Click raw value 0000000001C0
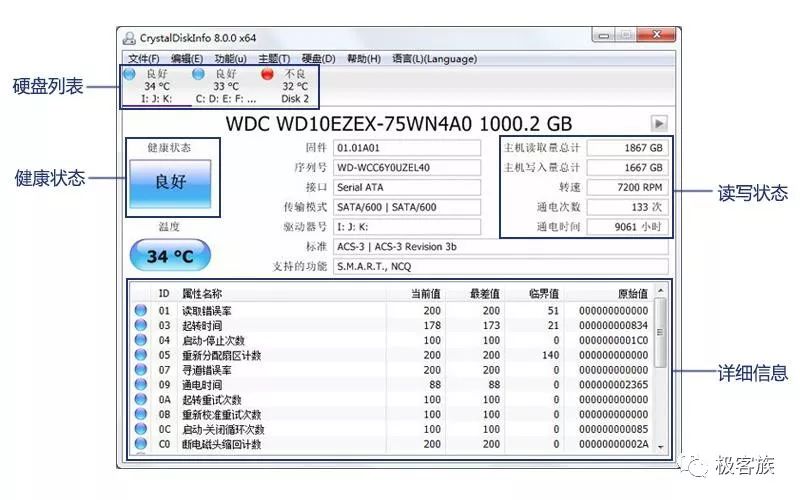Viewport: 800px width, 500px height. tap(613, 340)
